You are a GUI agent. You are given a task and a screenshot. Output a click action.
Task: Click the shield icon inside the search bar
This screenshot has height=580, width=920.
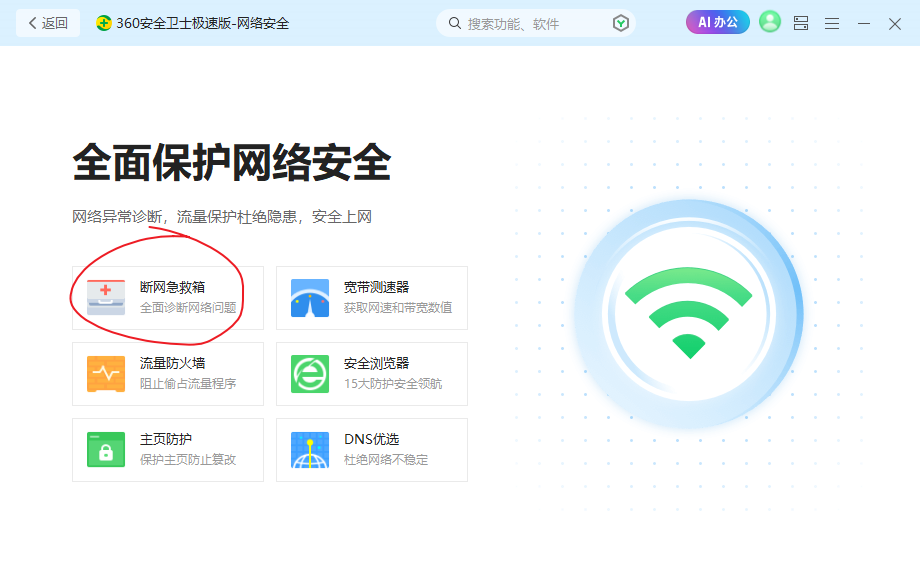tap(619, 22)
